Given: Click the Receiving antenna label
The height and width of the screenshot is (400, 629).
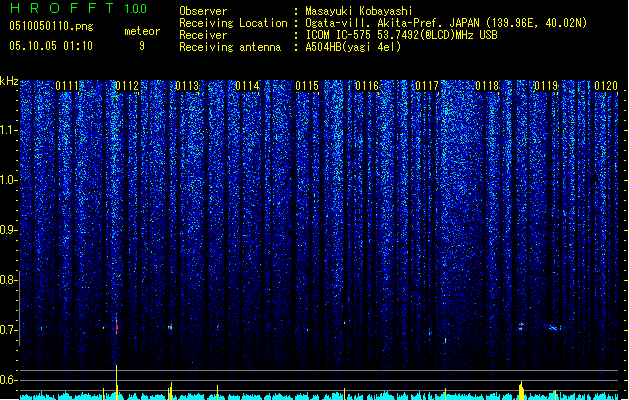Looking at the screenshot, I should pos(230,47).
